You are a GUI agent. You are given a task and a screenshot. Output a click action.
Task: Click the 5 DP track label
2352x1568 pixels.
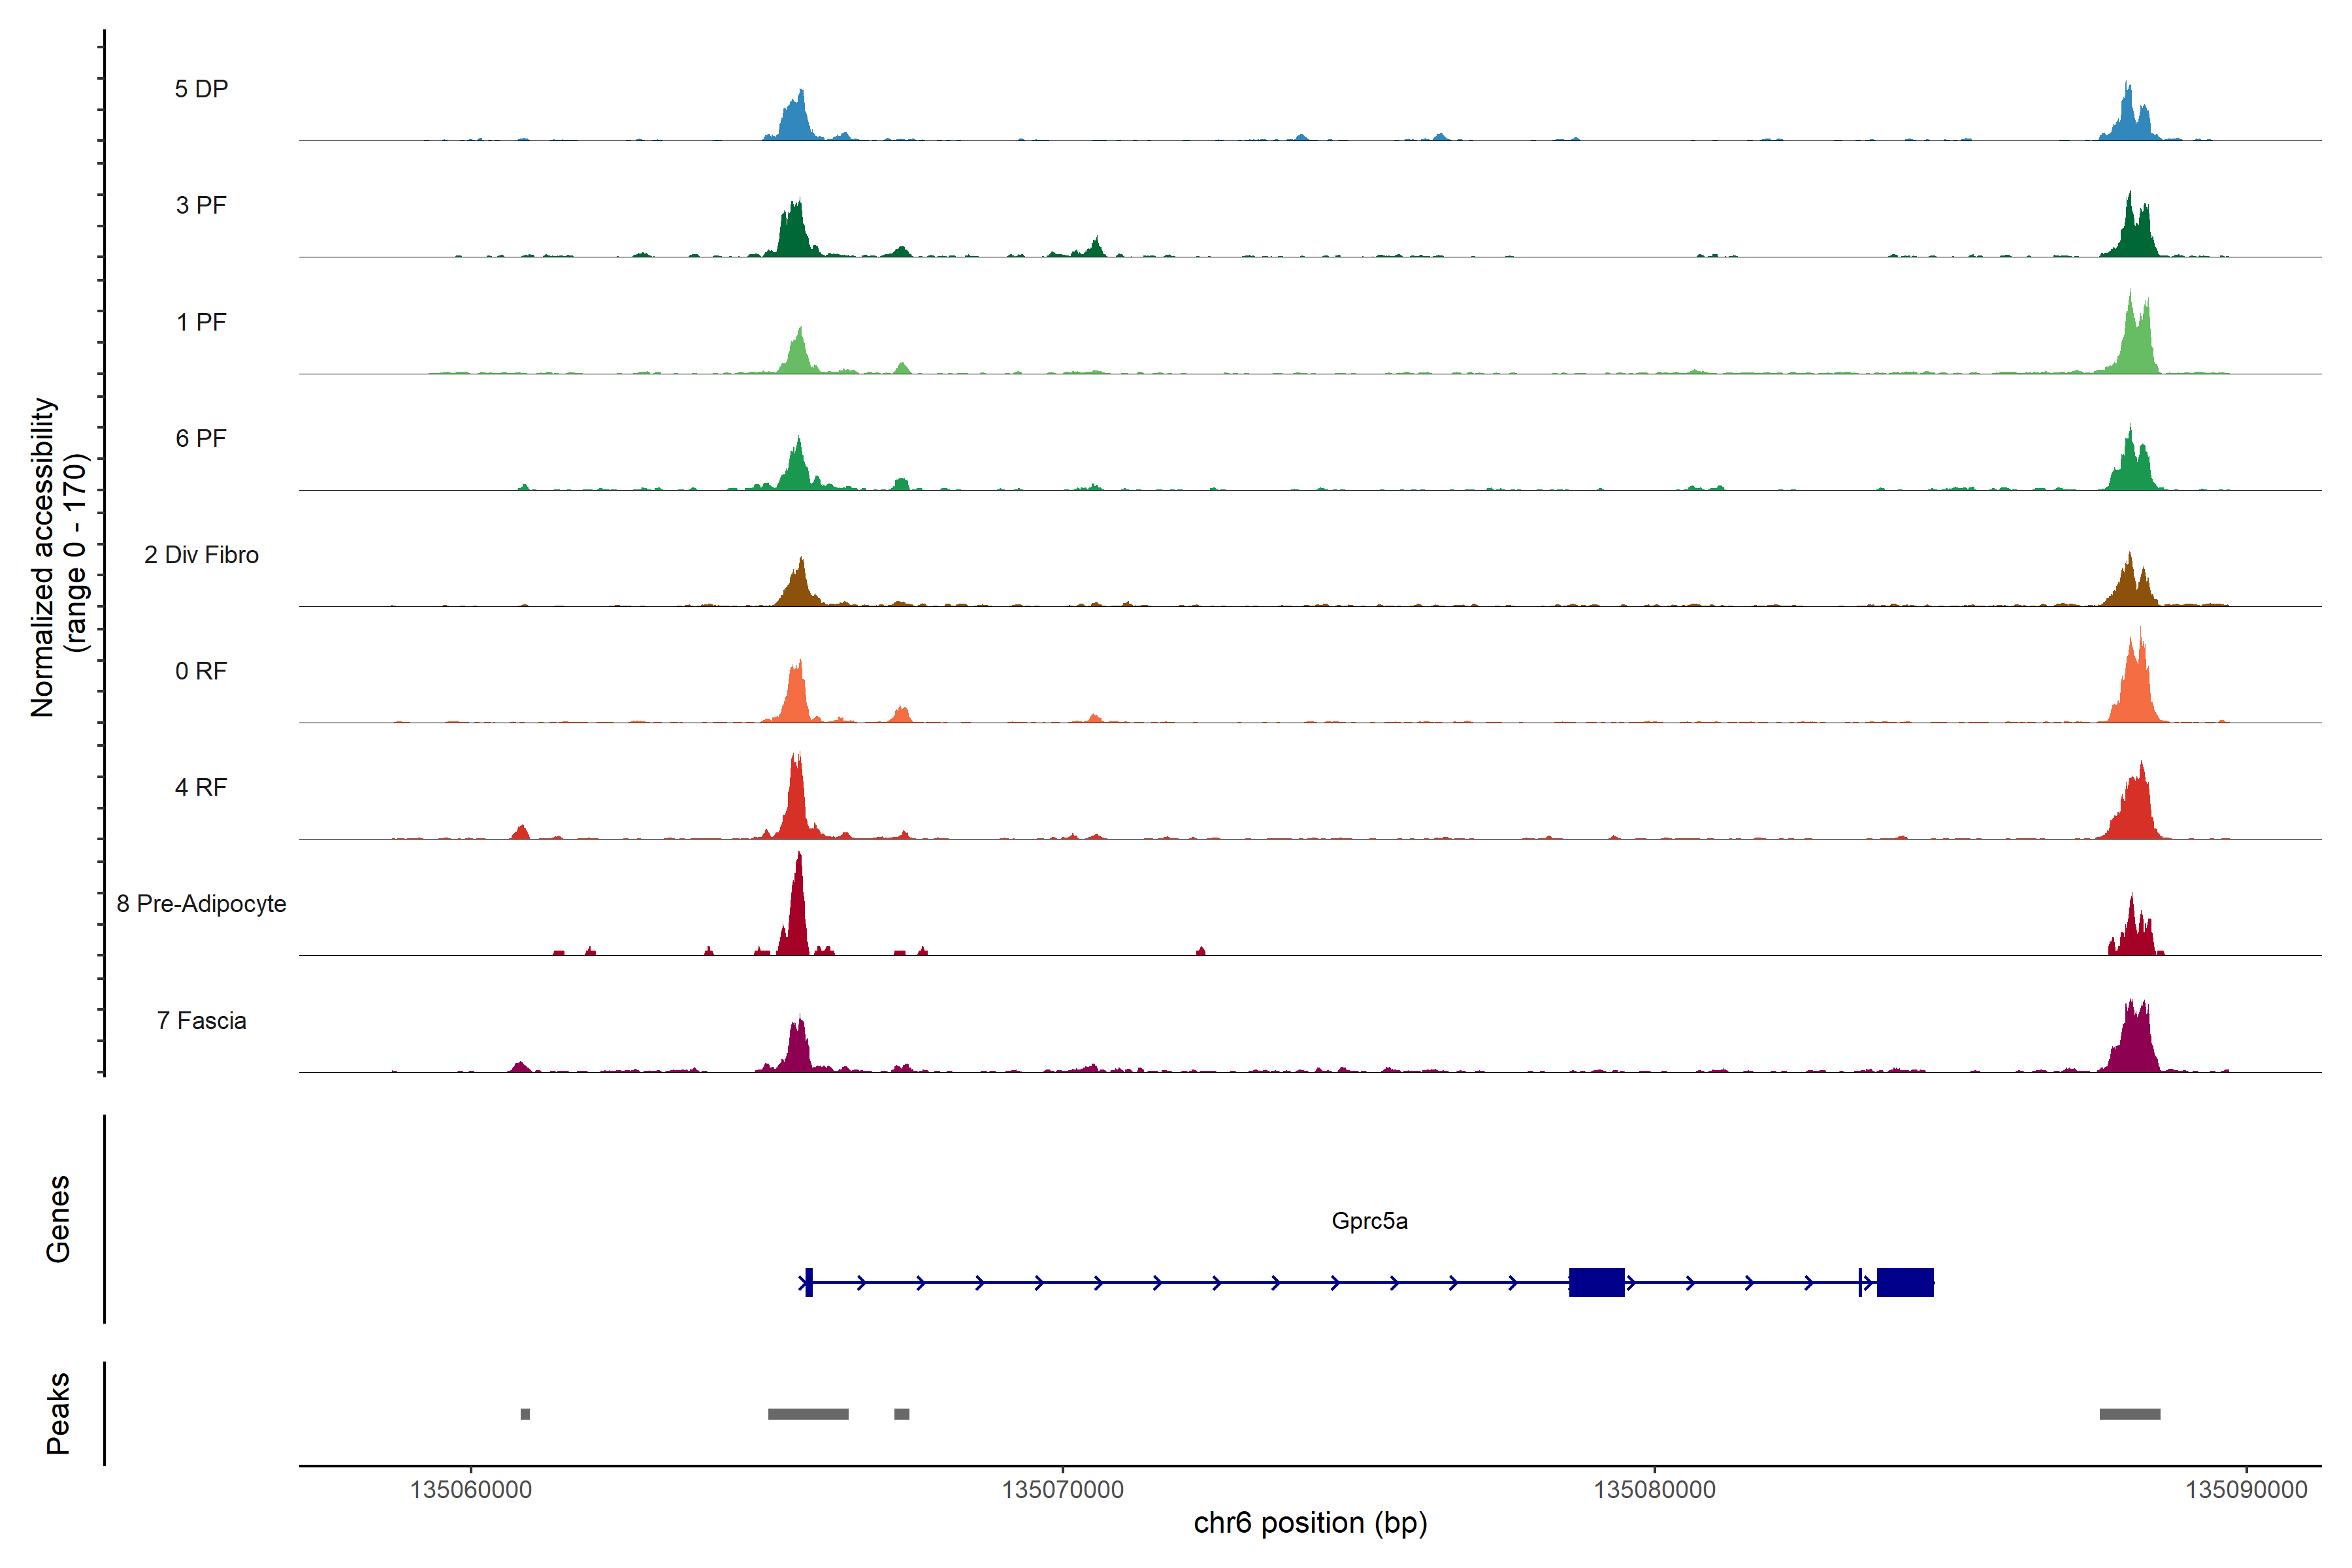(201, 89)
